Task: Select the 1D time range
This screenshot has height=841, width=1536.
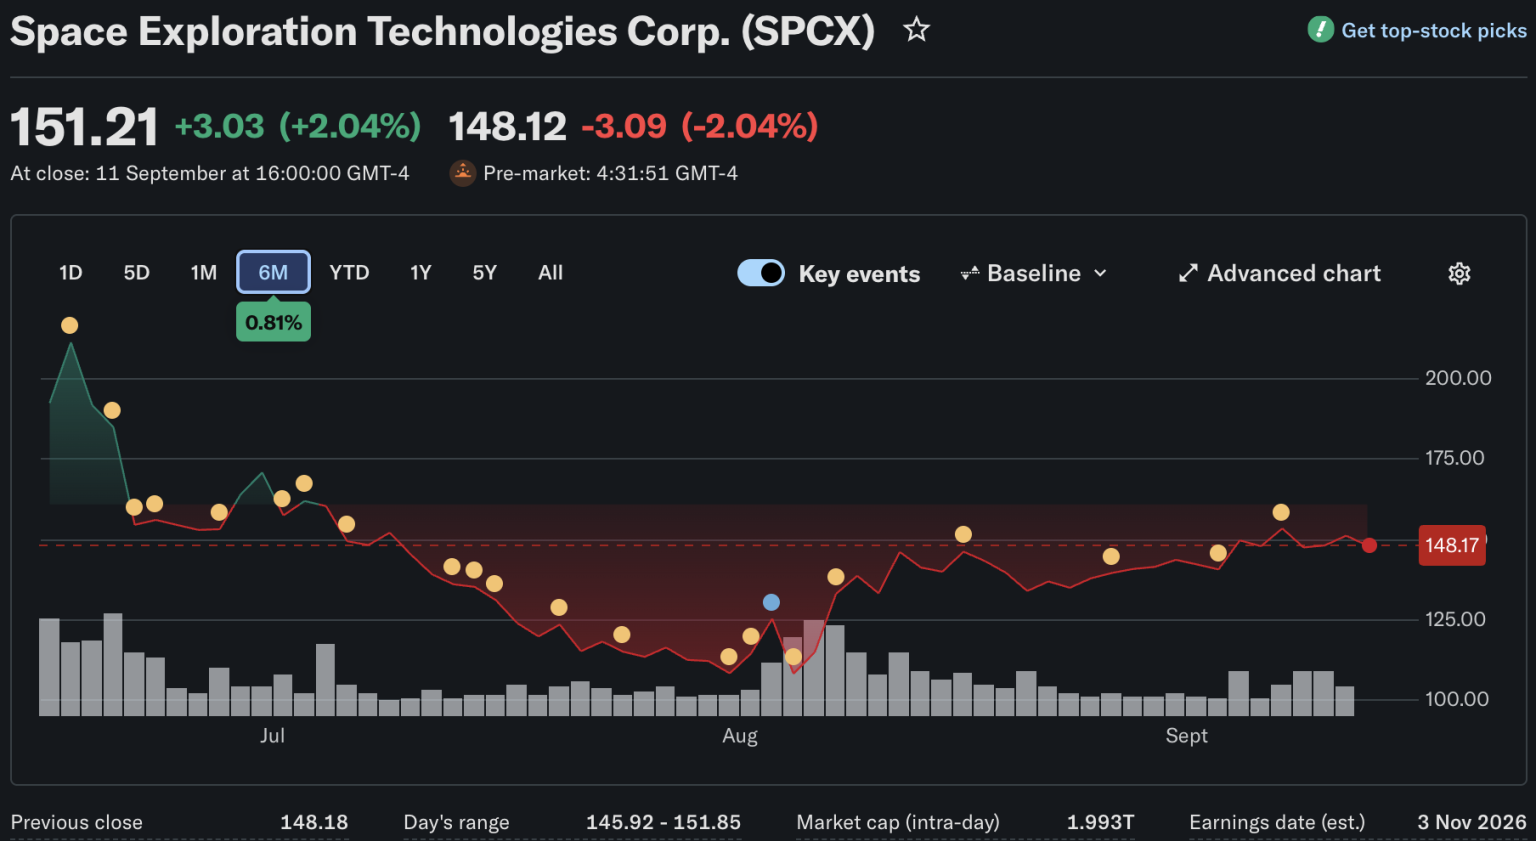Action: click(x=70, y=273)
